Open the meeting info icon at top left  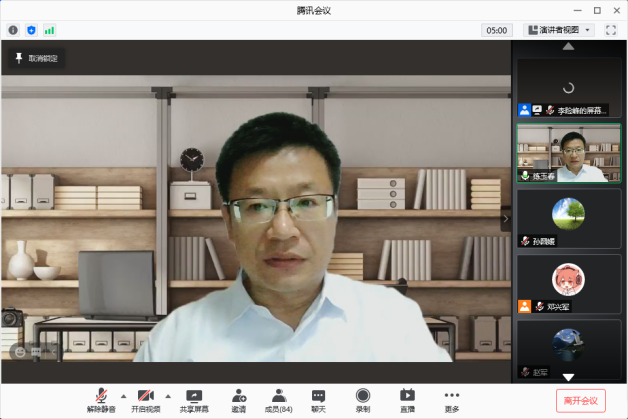[x=13, y=30]
